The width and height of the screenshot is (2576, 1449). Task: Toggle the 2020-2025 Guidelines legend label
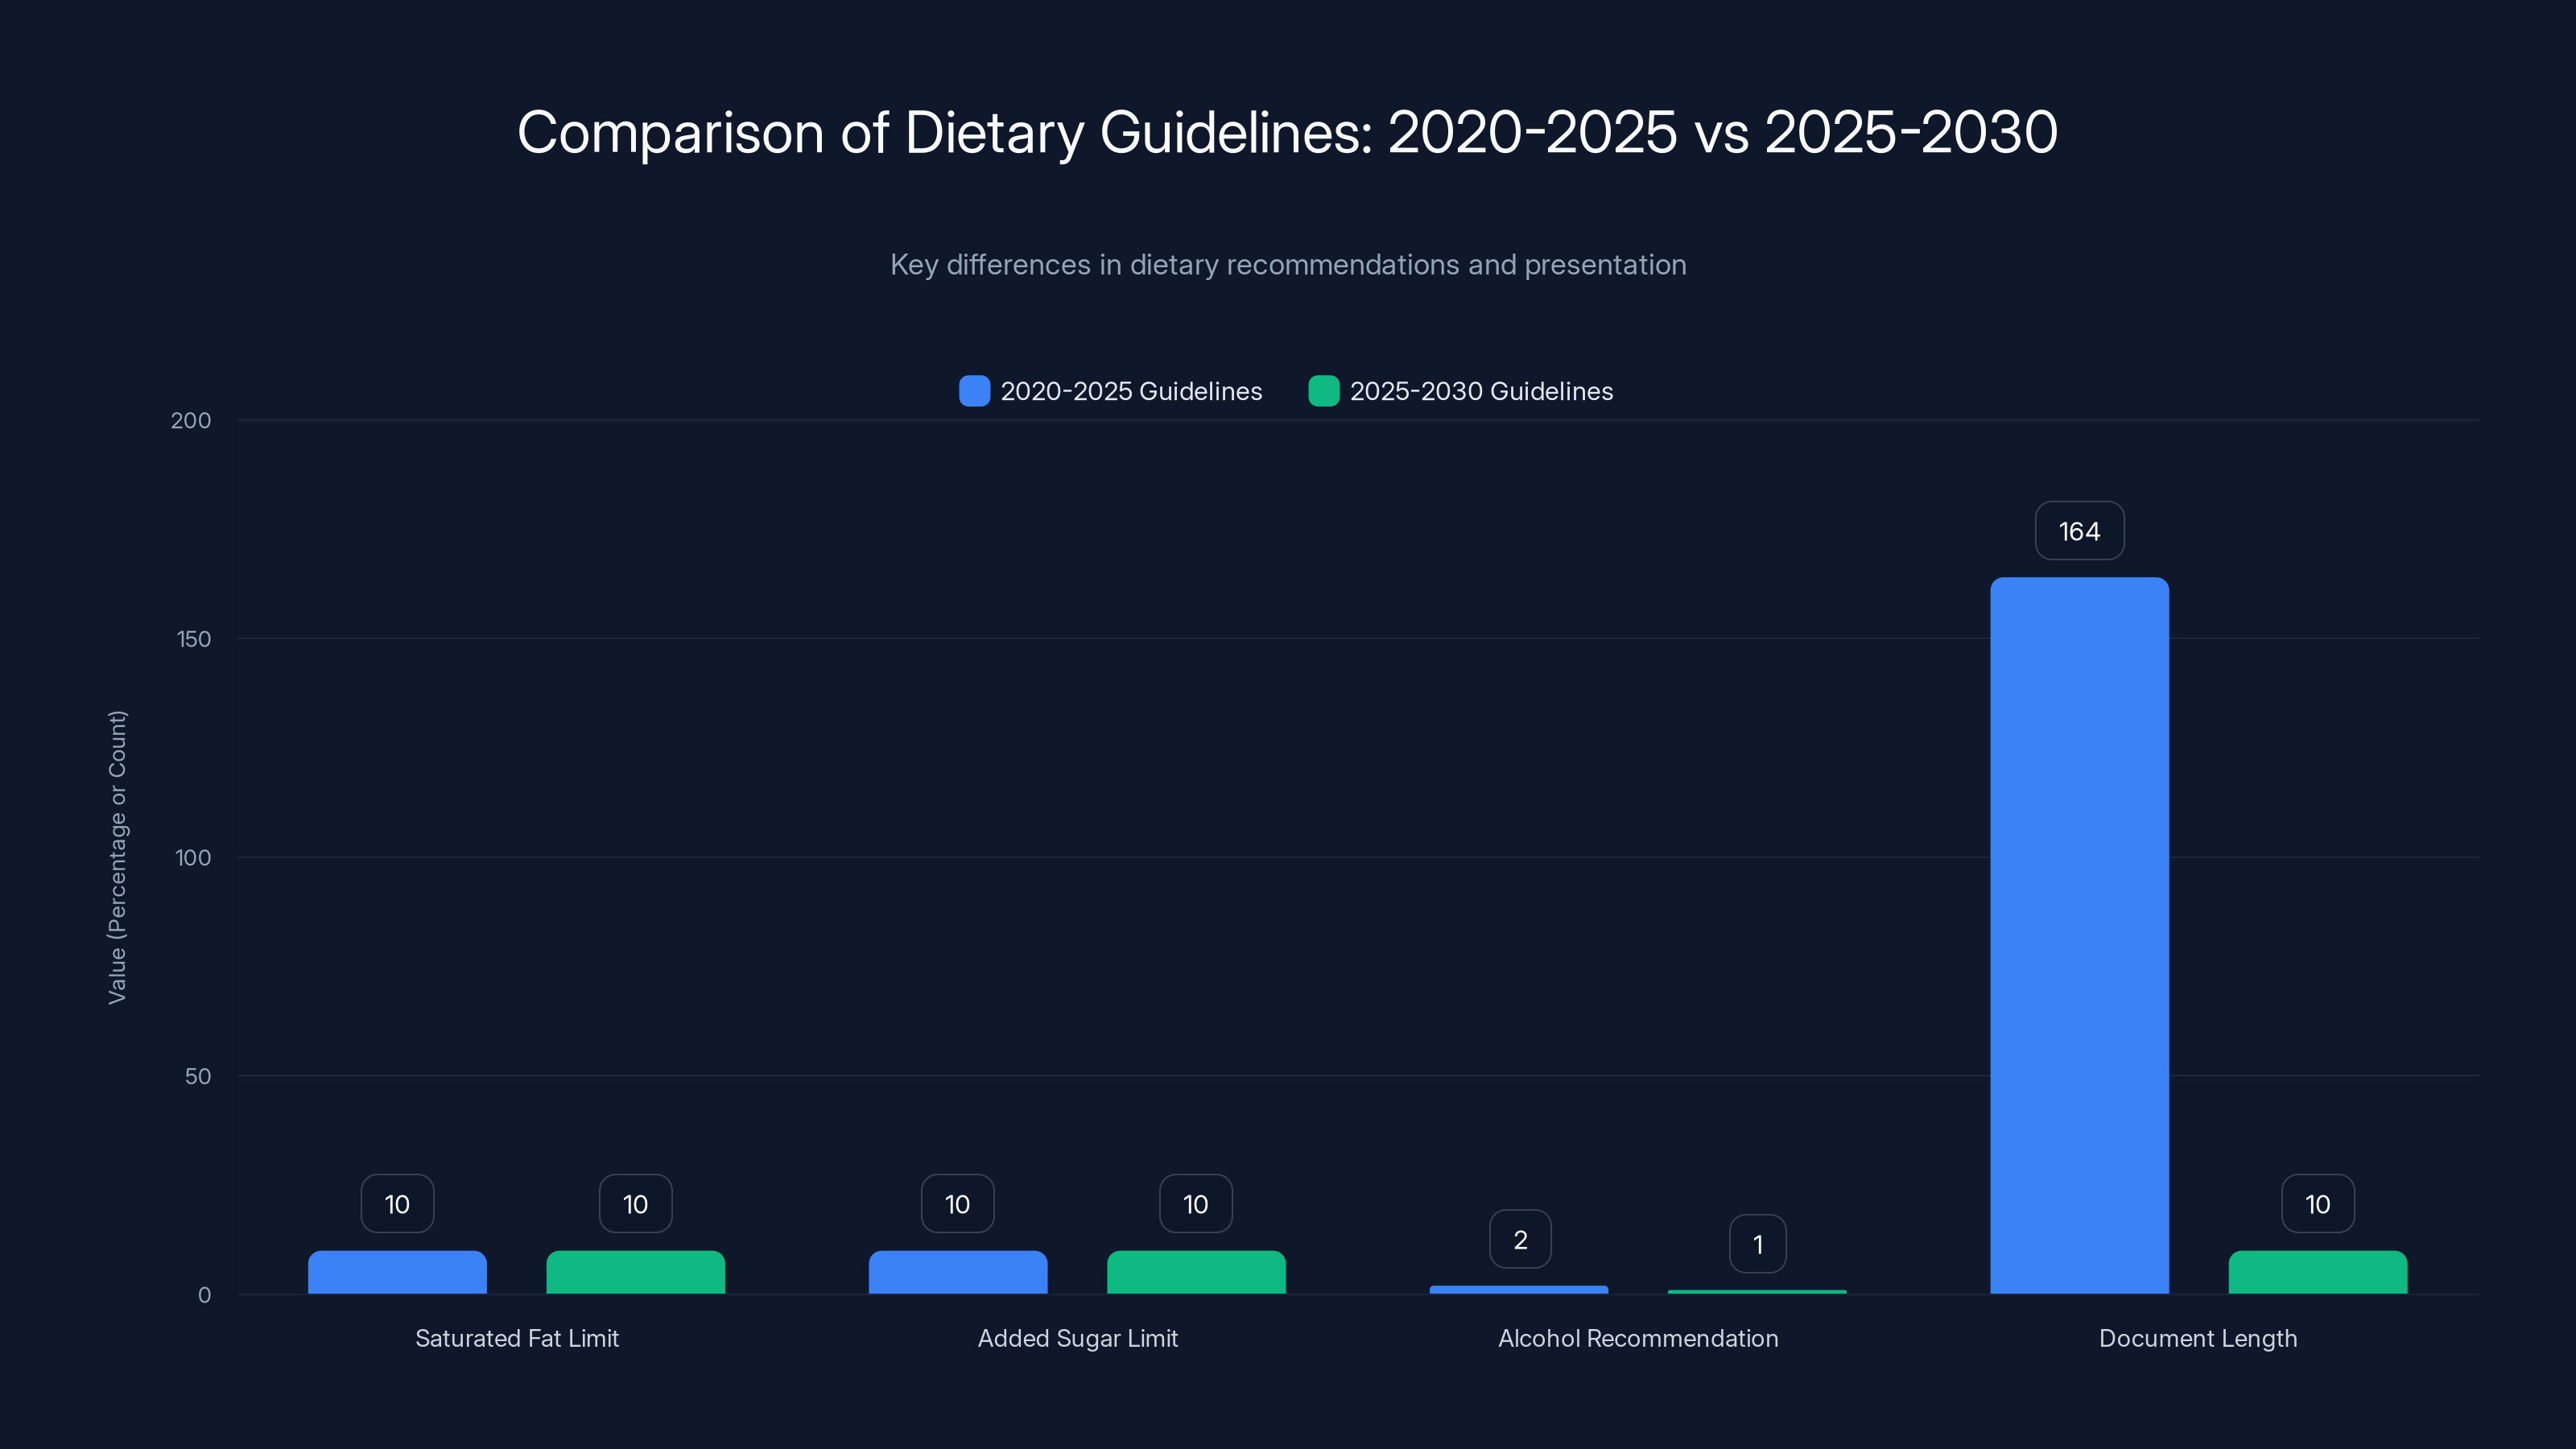click(1131, 391)
